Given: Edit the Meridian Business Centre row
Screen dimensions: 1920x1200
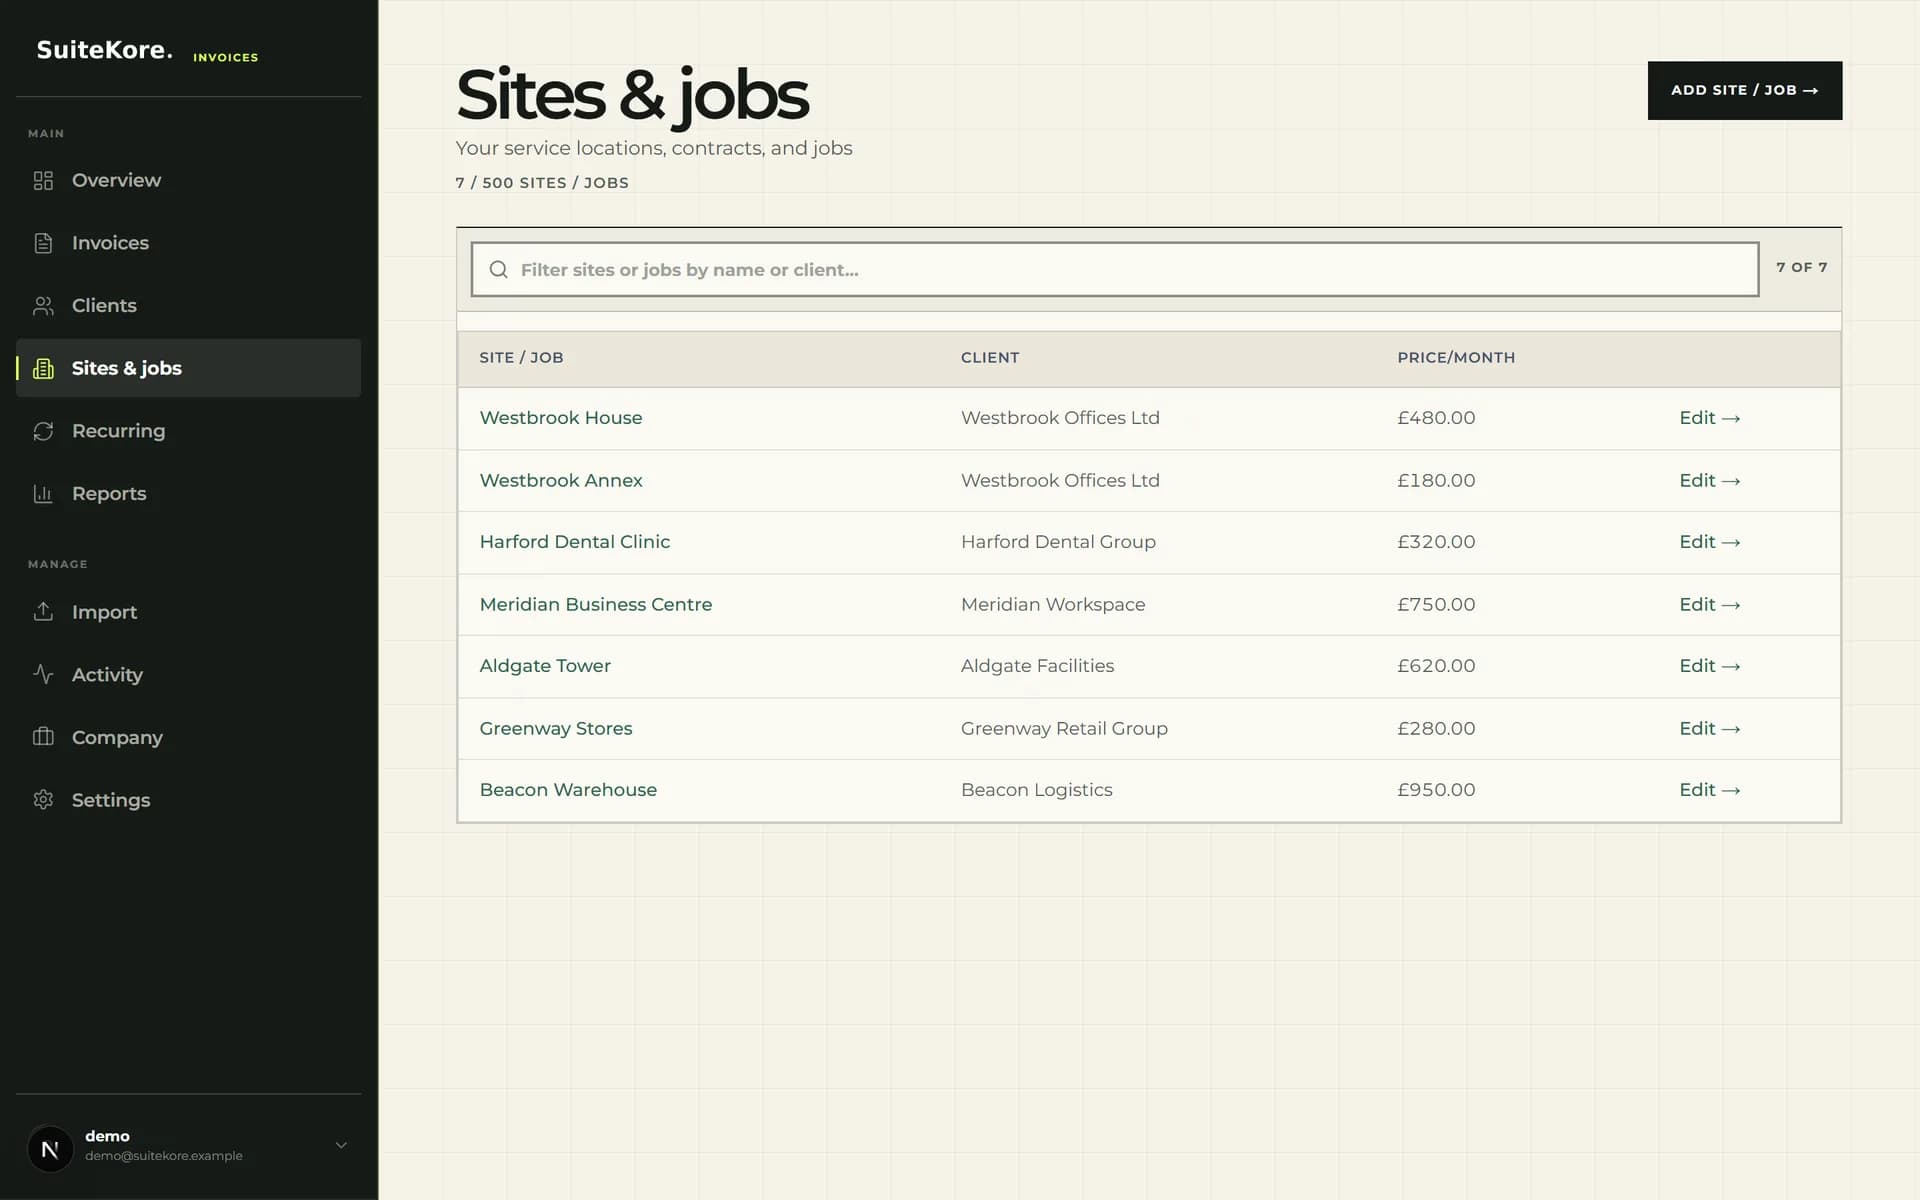Looking at the screenshot, I should 1709,604.
